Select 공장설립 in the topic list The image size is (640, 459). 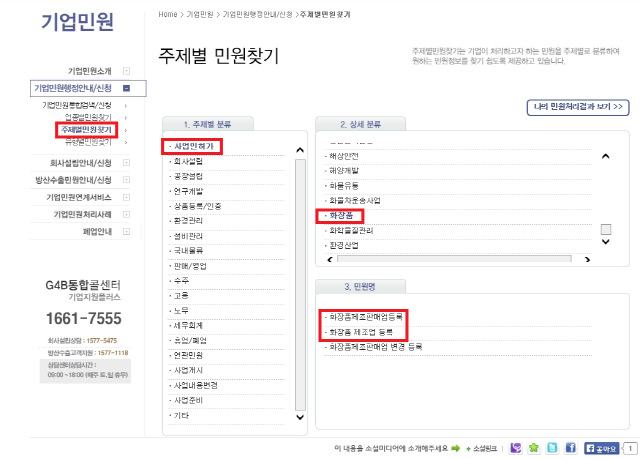(188, 176)
